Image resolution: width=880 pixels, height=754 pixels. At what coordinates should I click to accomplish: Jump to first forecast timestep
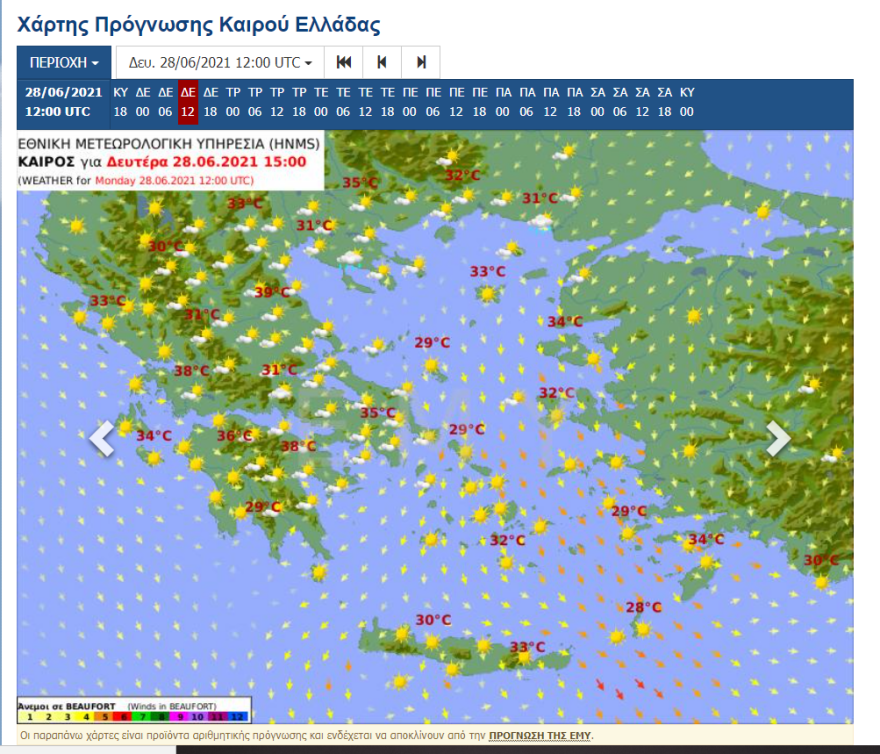343,62
